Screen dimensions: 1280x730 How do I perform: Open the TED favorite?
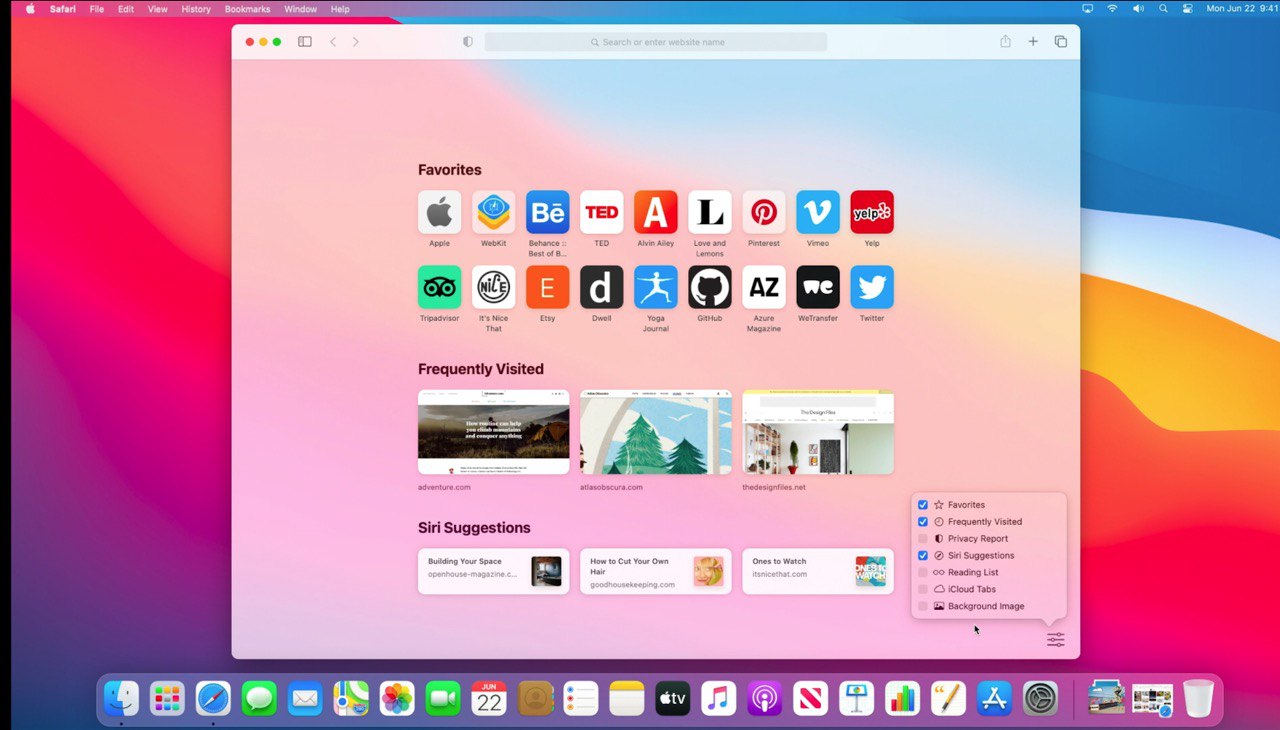tap(601, 212)
